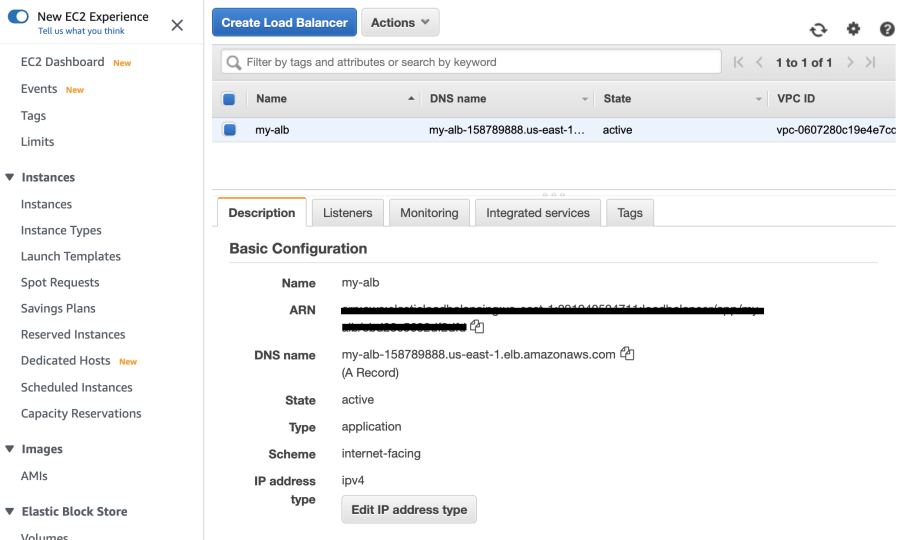
Task: Click the active state cell in table
Action: click(x=617, y=130)
